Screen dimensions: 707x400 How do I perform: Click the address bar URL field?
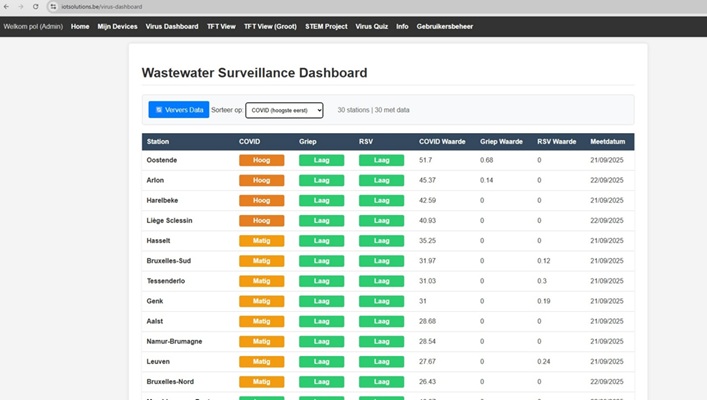(102, 7)
